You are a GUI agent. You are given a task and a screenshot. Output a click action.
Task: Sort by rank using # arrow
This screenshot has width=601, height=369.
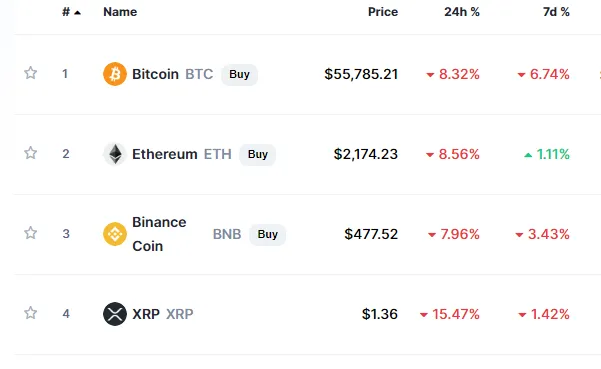click(71, 12)
